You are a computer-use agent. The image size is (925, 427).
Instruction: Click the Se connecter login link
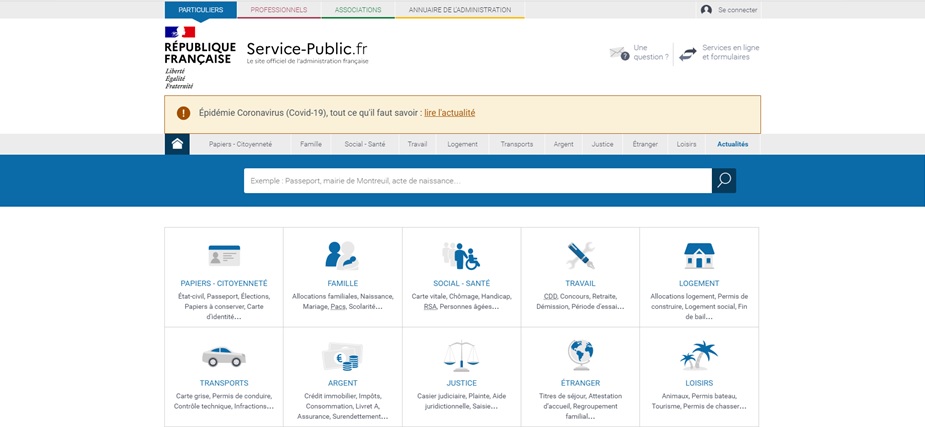click(x=730, y=10)
